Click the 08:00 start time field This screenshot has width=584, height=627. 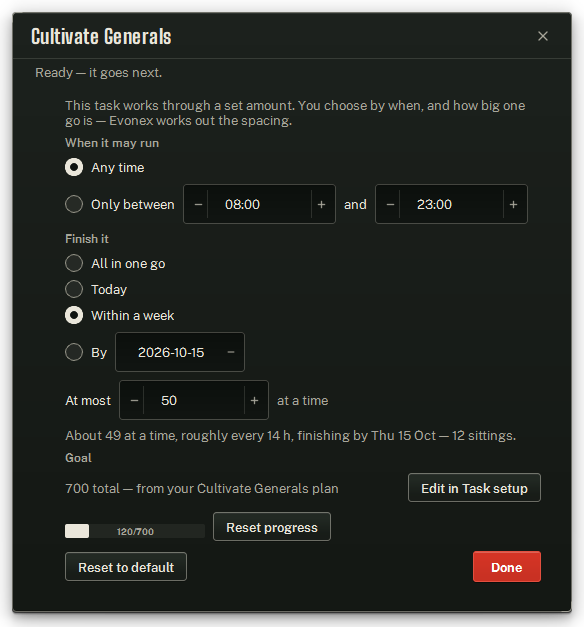point(259,204)
